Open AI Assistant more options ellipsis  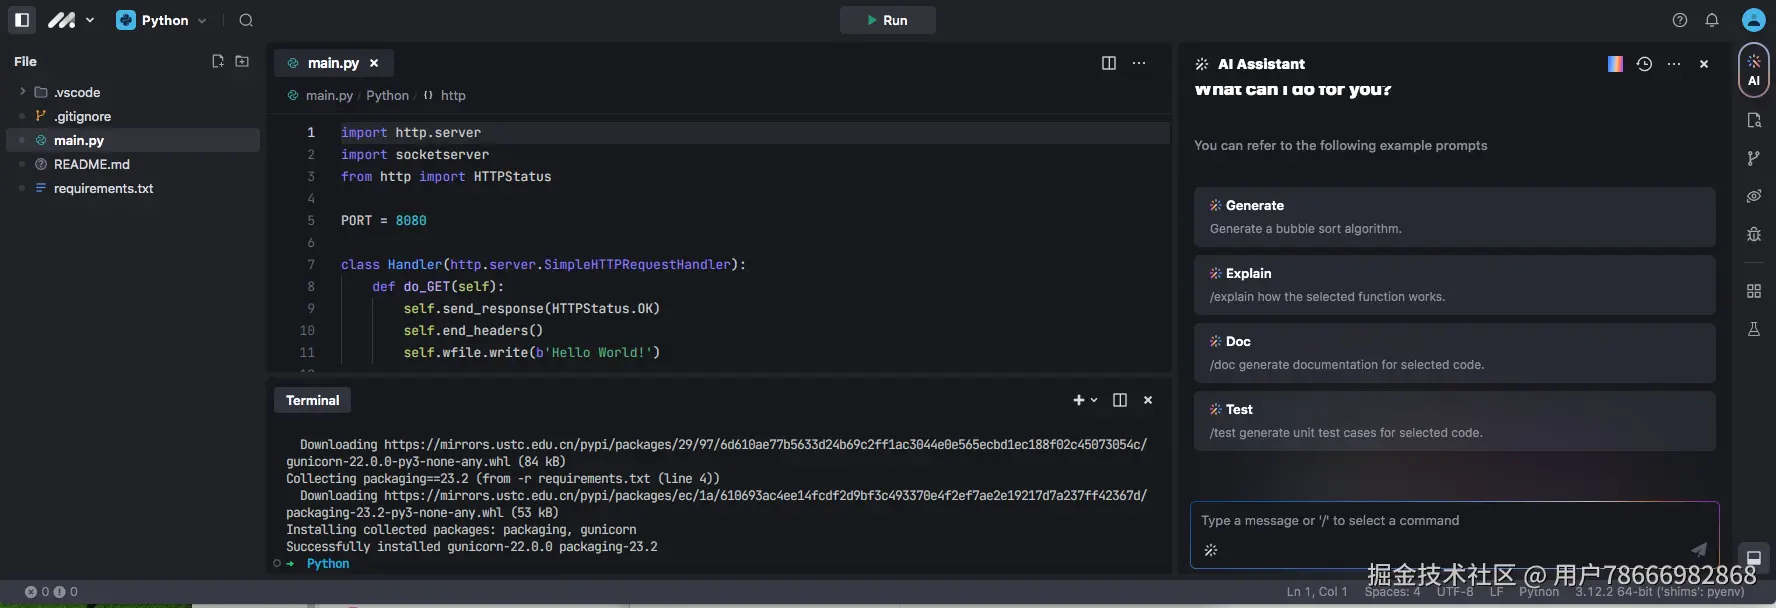[1674, 64]
